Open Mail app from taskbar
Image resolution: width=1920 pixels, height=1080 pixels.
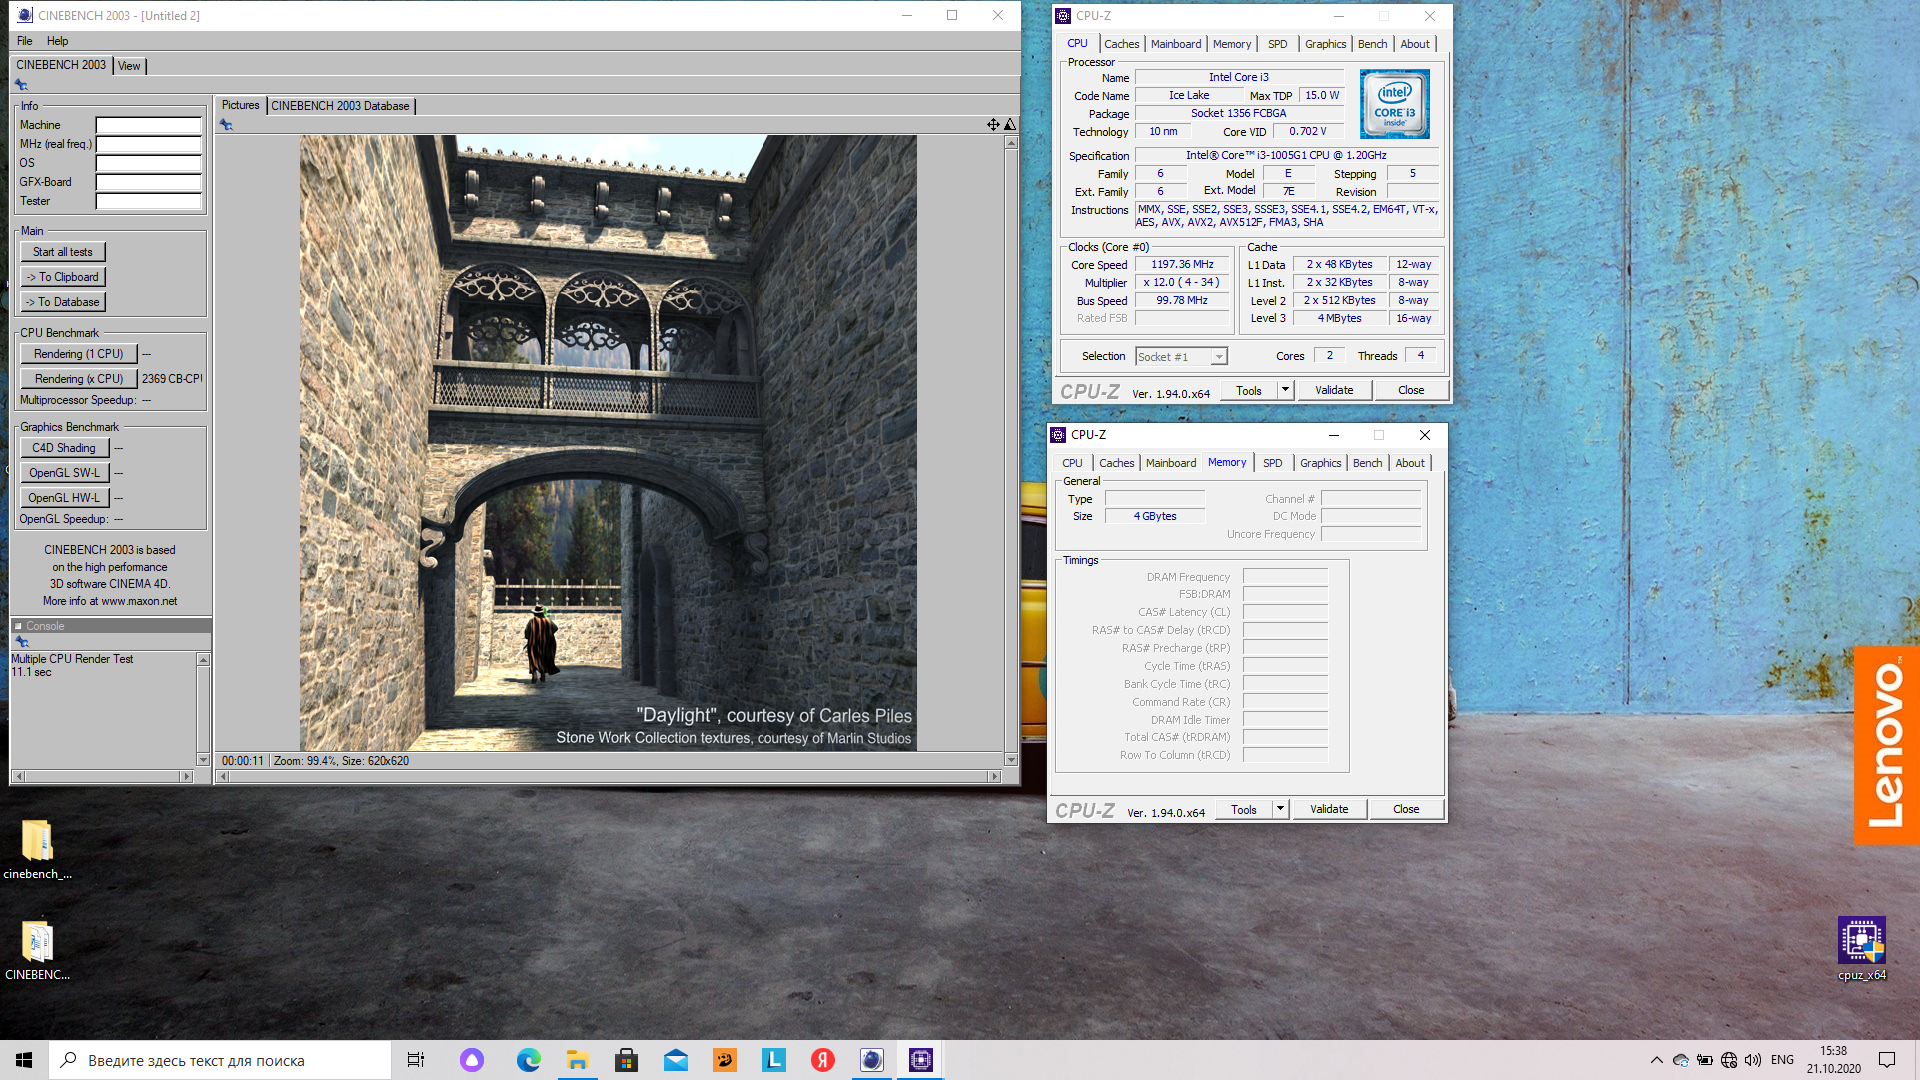tap(675, 1060)
